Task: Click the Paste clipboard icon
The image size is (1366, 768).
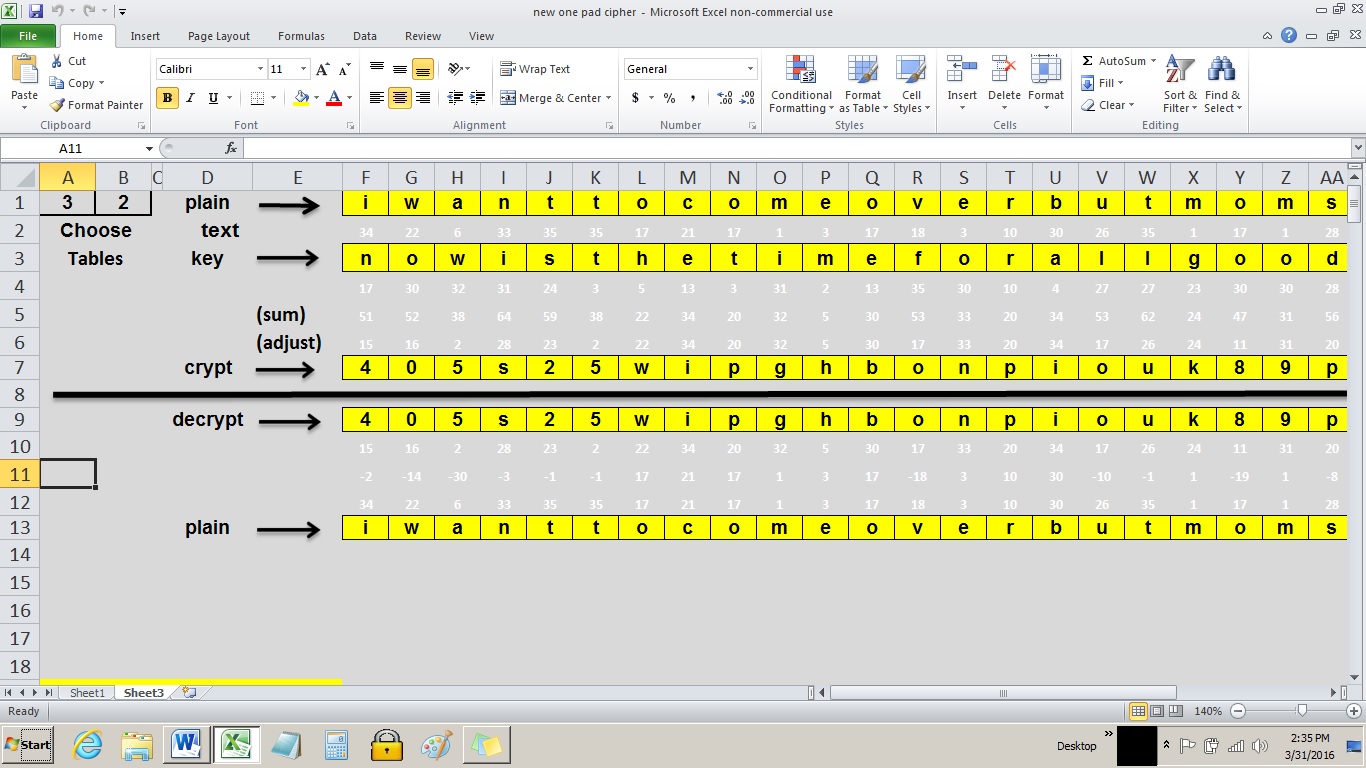Action: [24, 70]
